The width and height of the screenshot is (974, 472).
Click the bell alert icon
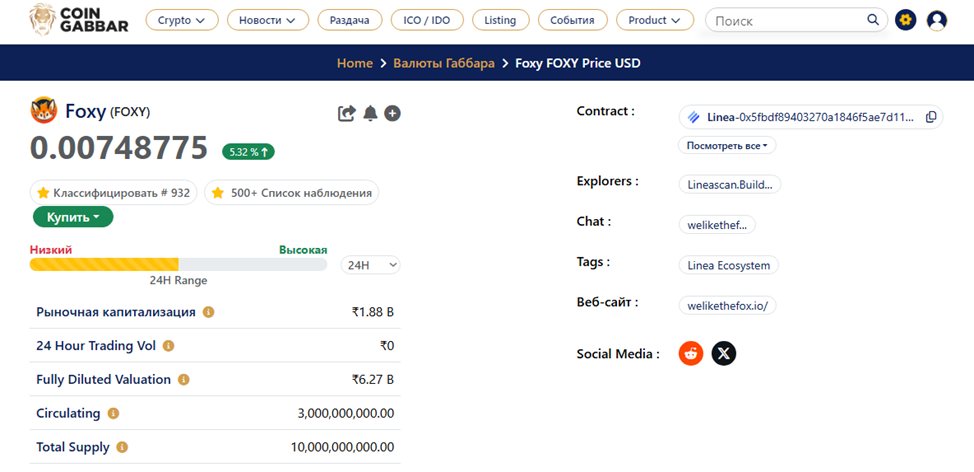370,113
